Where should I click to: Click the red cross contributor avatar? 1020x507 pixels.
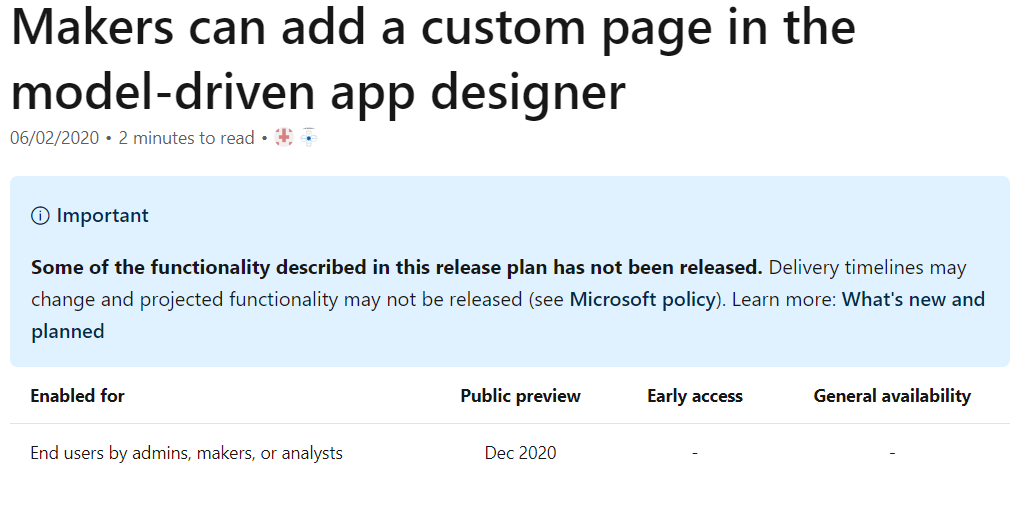point(284,137)
